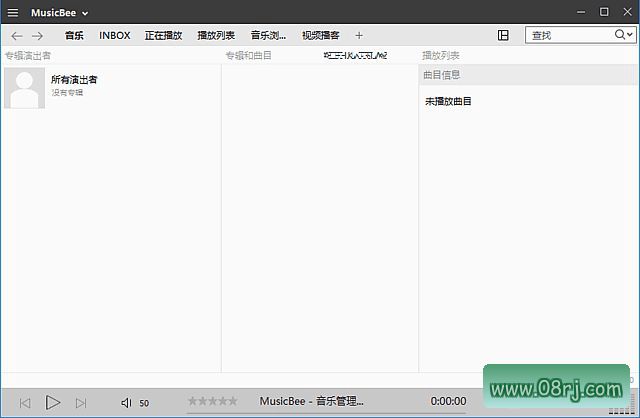This screenshot has height=418, width=640.
Task: Click the volume value 50
Action: pos(144,403)
